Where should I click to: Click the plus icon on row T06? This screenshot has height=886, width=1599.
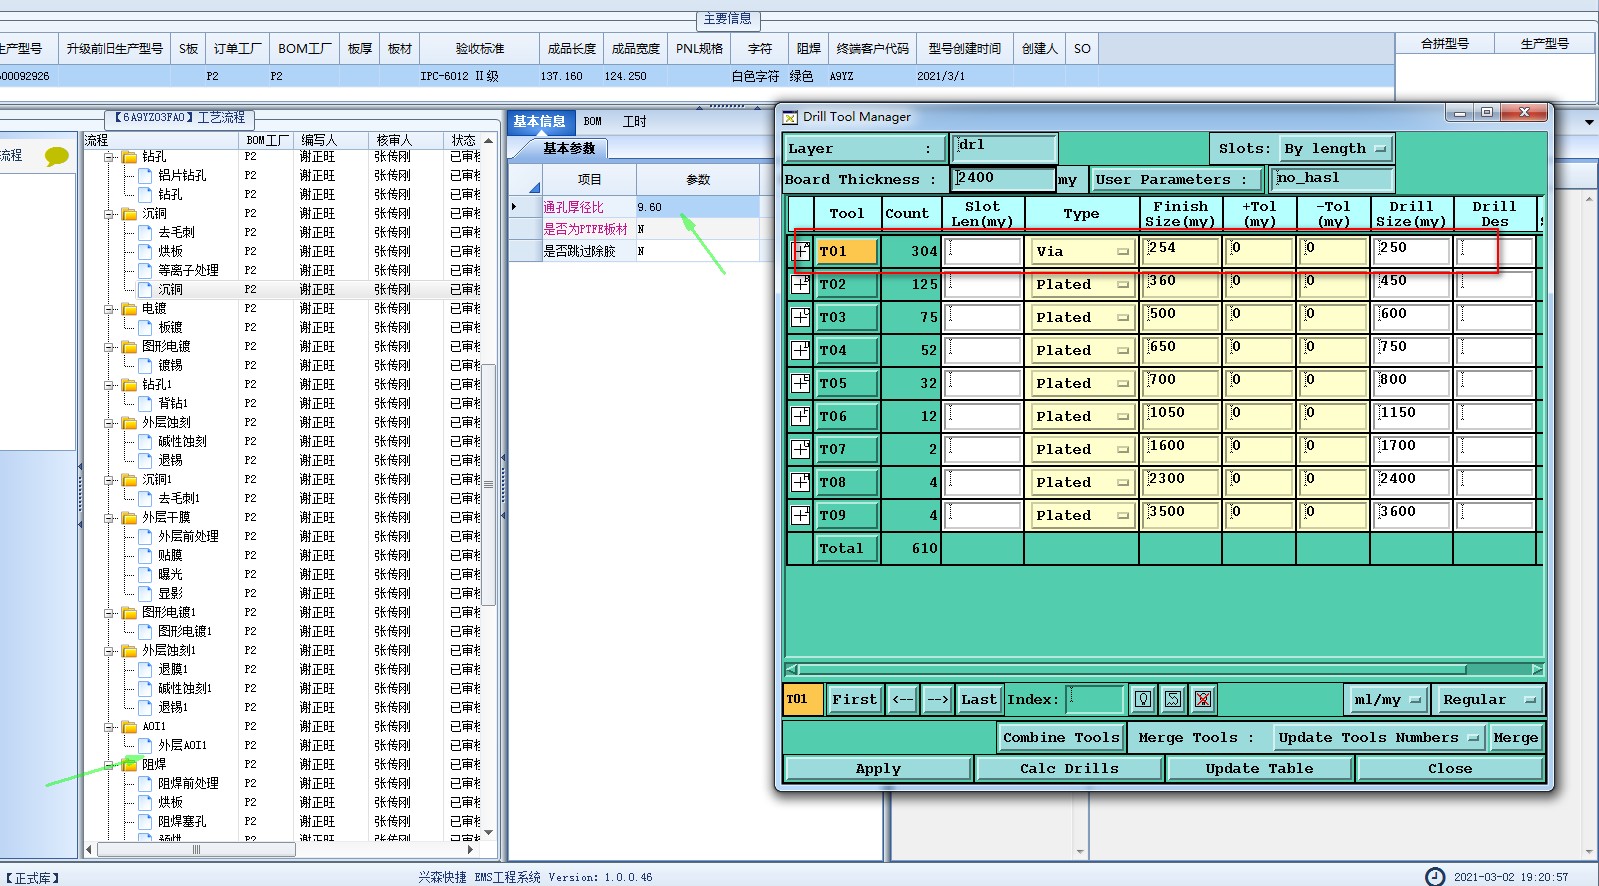[801, 416]
